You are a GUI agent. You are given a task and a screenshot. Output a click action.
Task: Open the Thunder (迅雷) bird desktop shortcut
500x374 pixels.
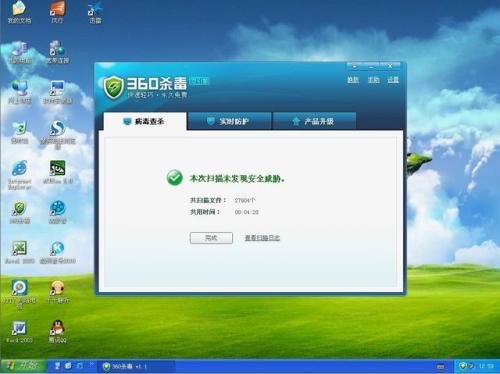[95, 12]
